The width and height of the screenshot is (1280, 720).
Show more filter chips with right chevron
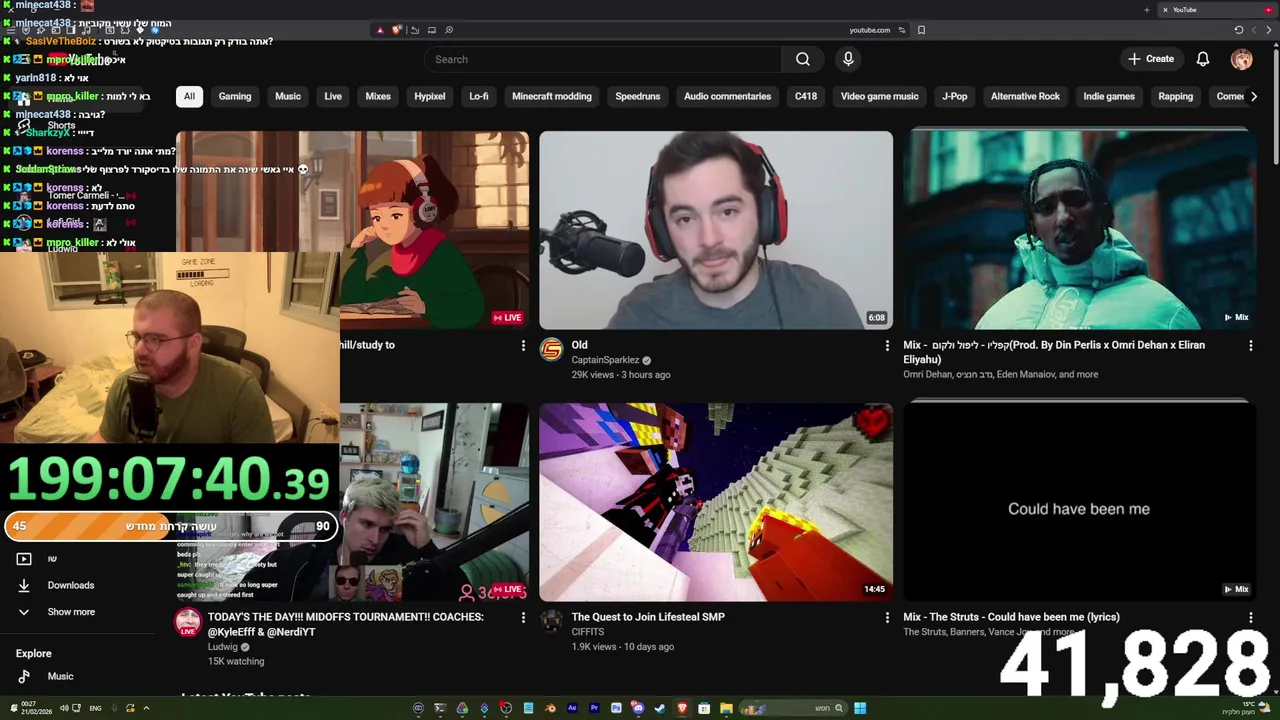coord(1254,96)
